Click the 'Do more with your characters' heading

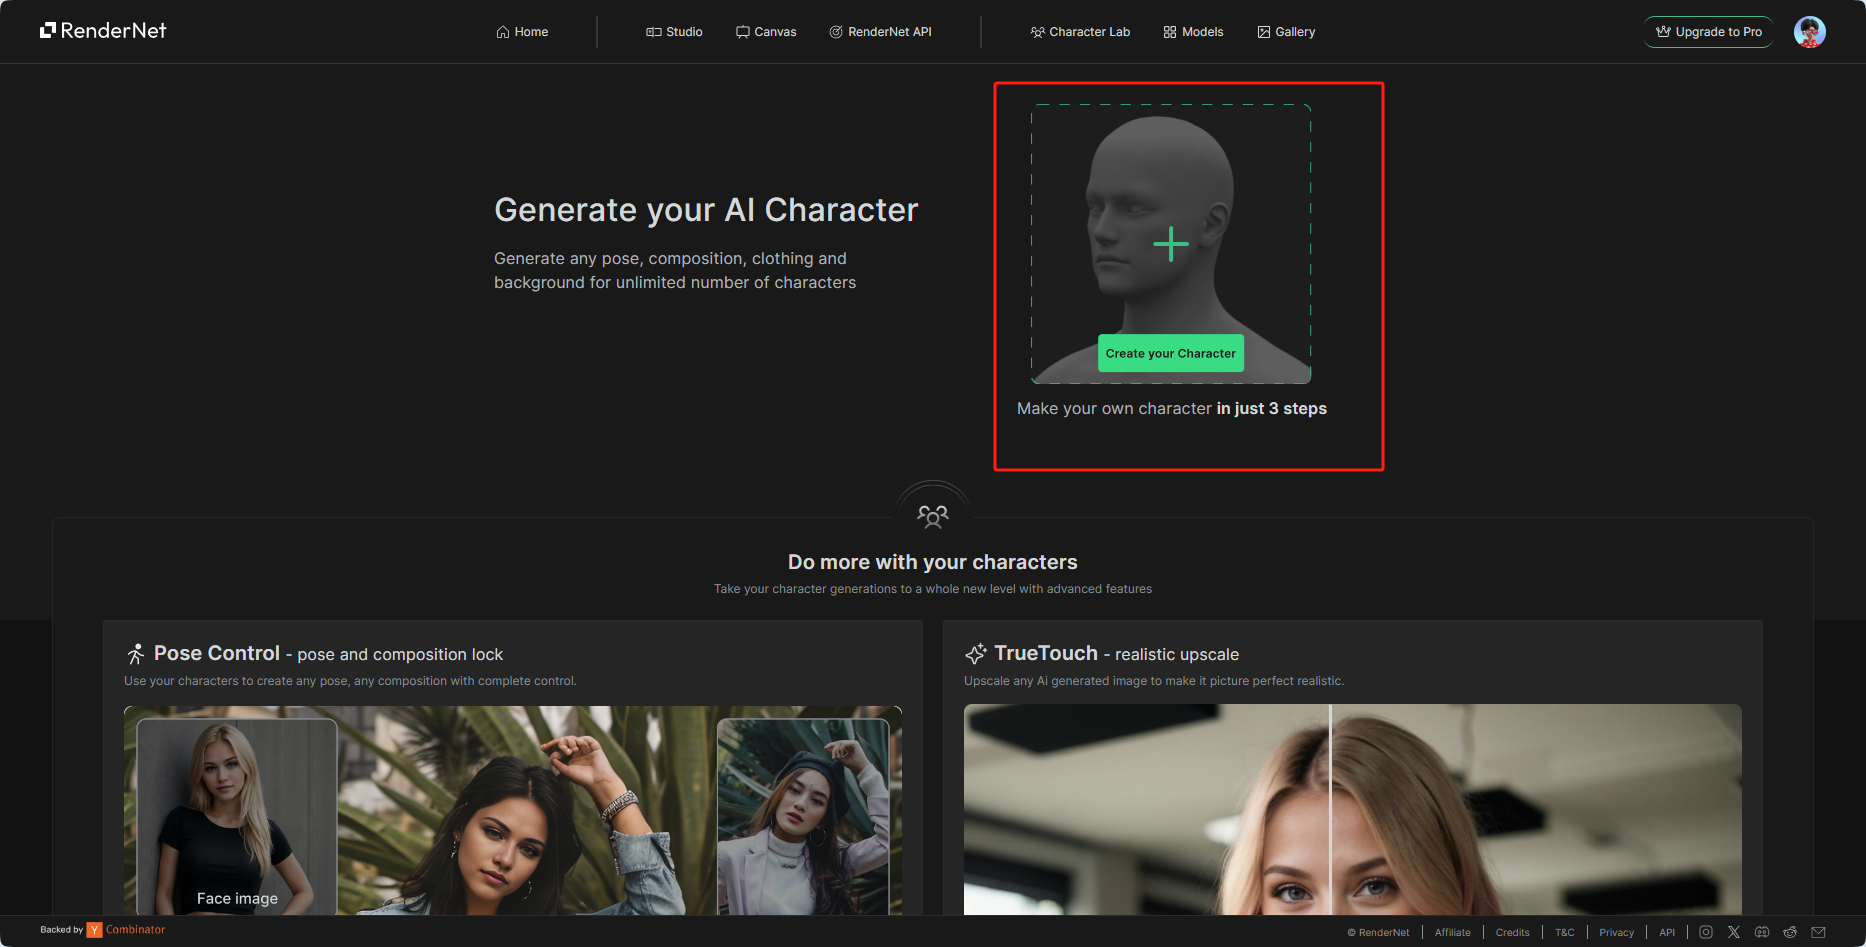pyautogui.click(x=933, y=562)
